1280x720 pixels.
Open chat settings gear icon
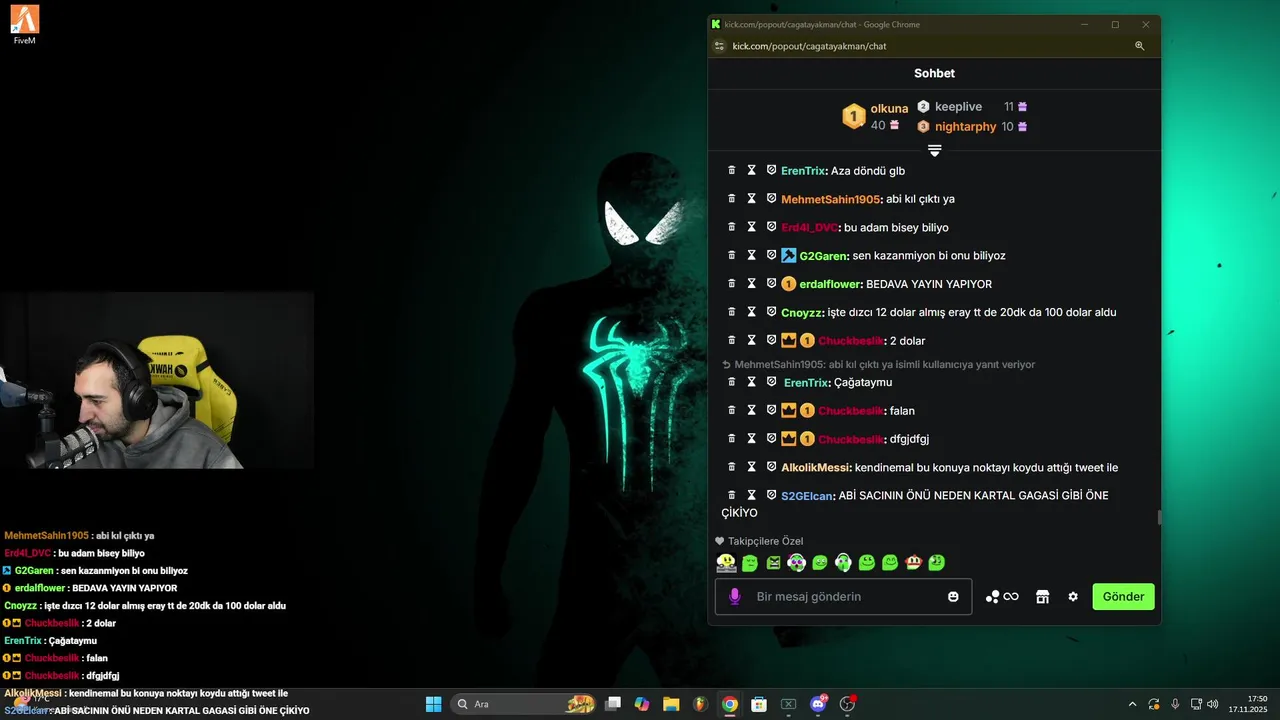click(1073, 596)
